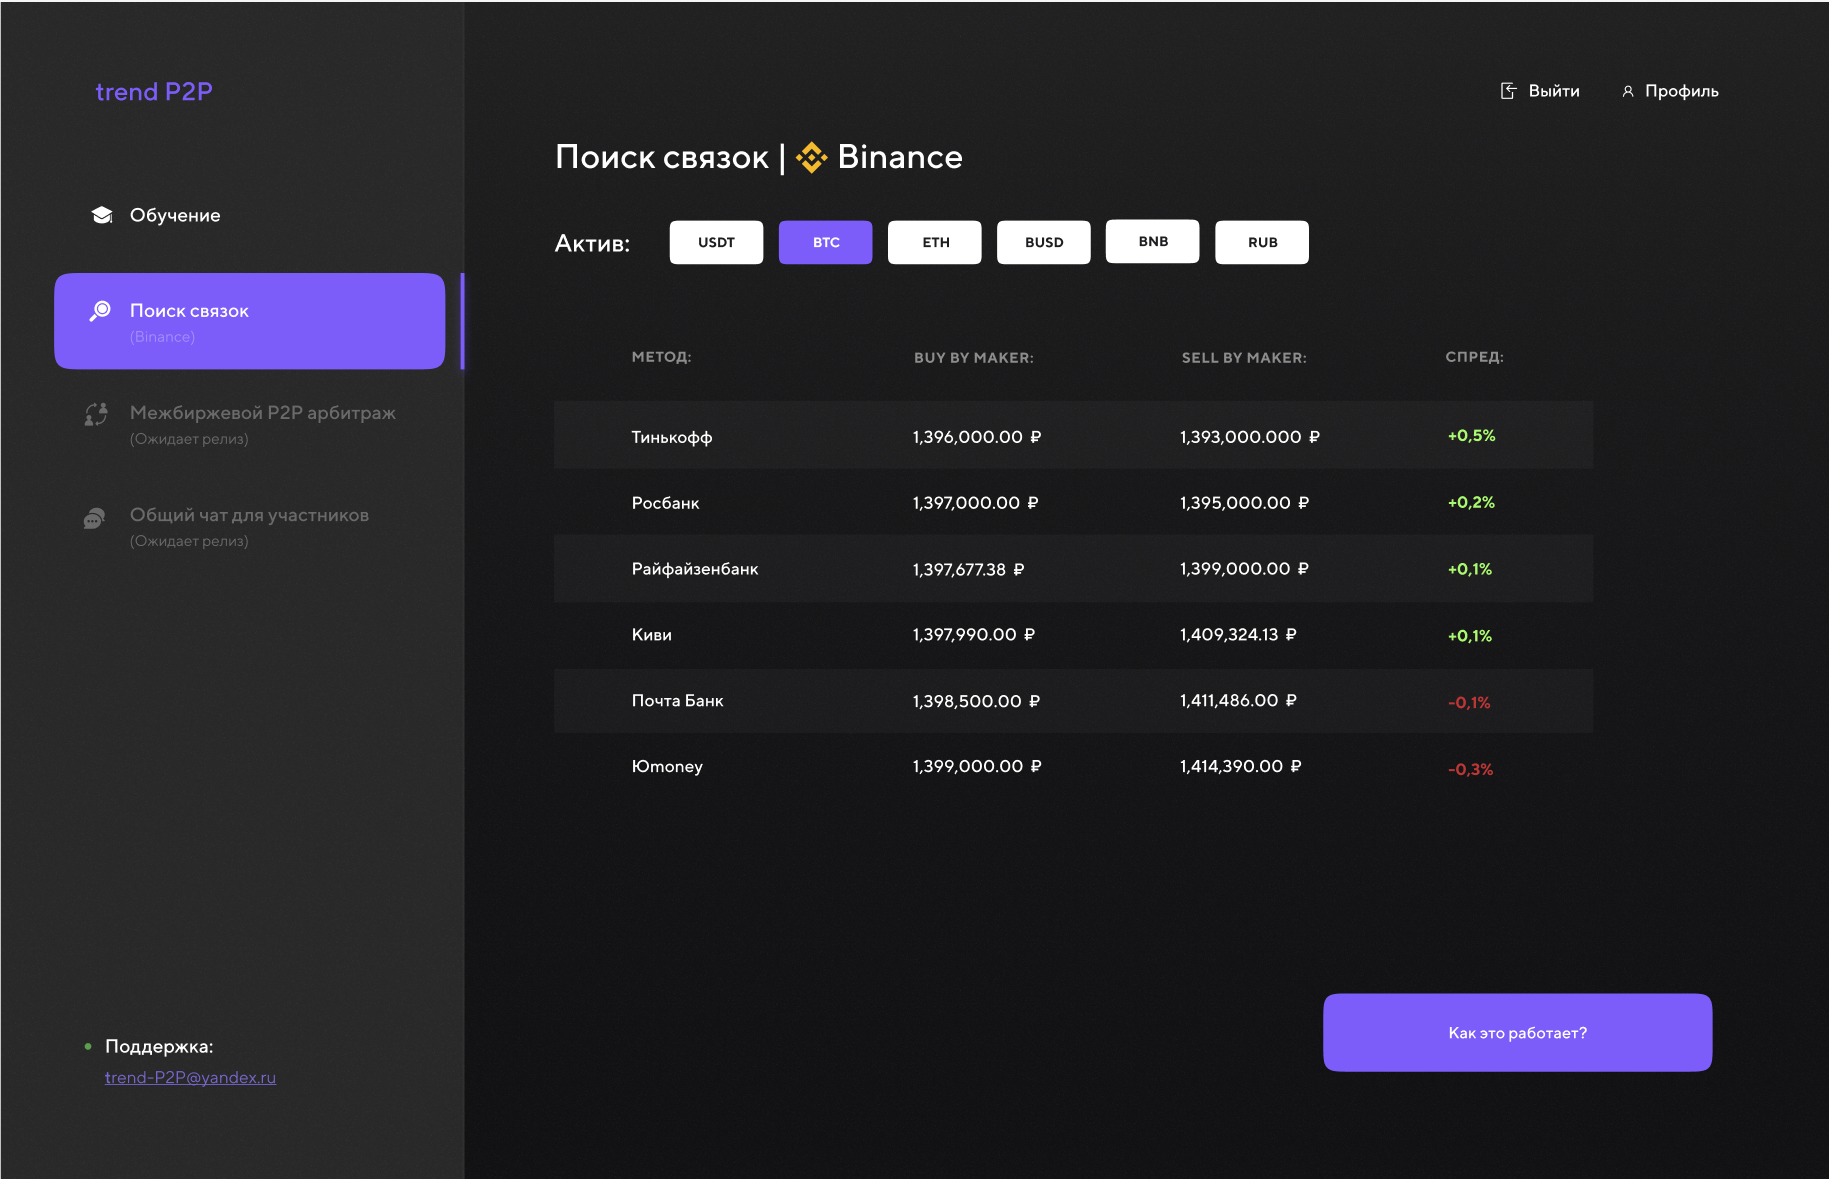
Task: Click the graduation cap icon beside Обучение
Action: (x=102, y=215)
